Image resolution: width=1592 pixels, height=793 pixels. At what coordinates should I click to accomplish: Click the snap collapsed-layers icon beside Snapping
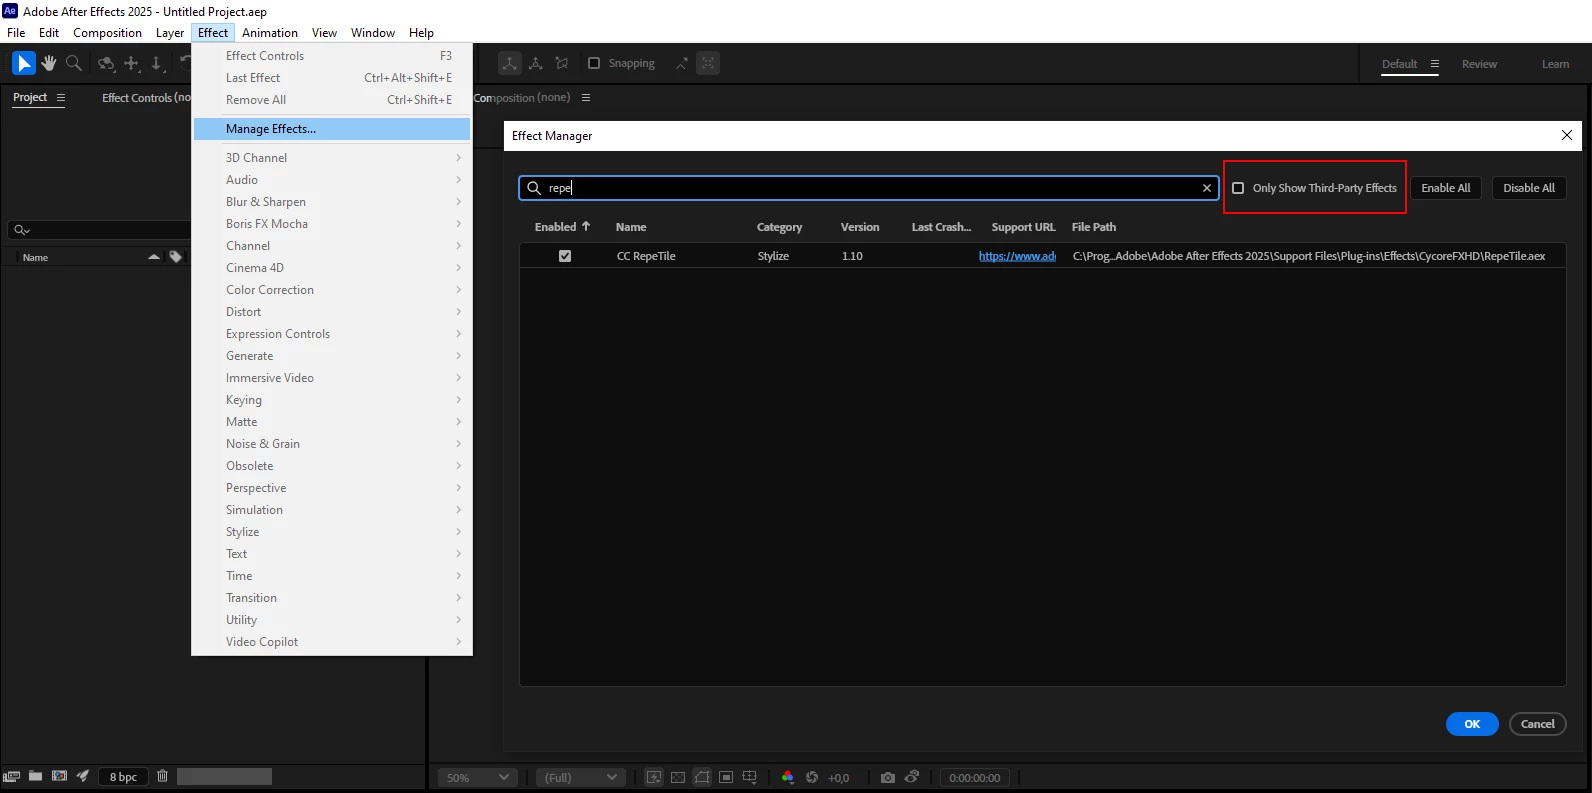tap(681, 63)
